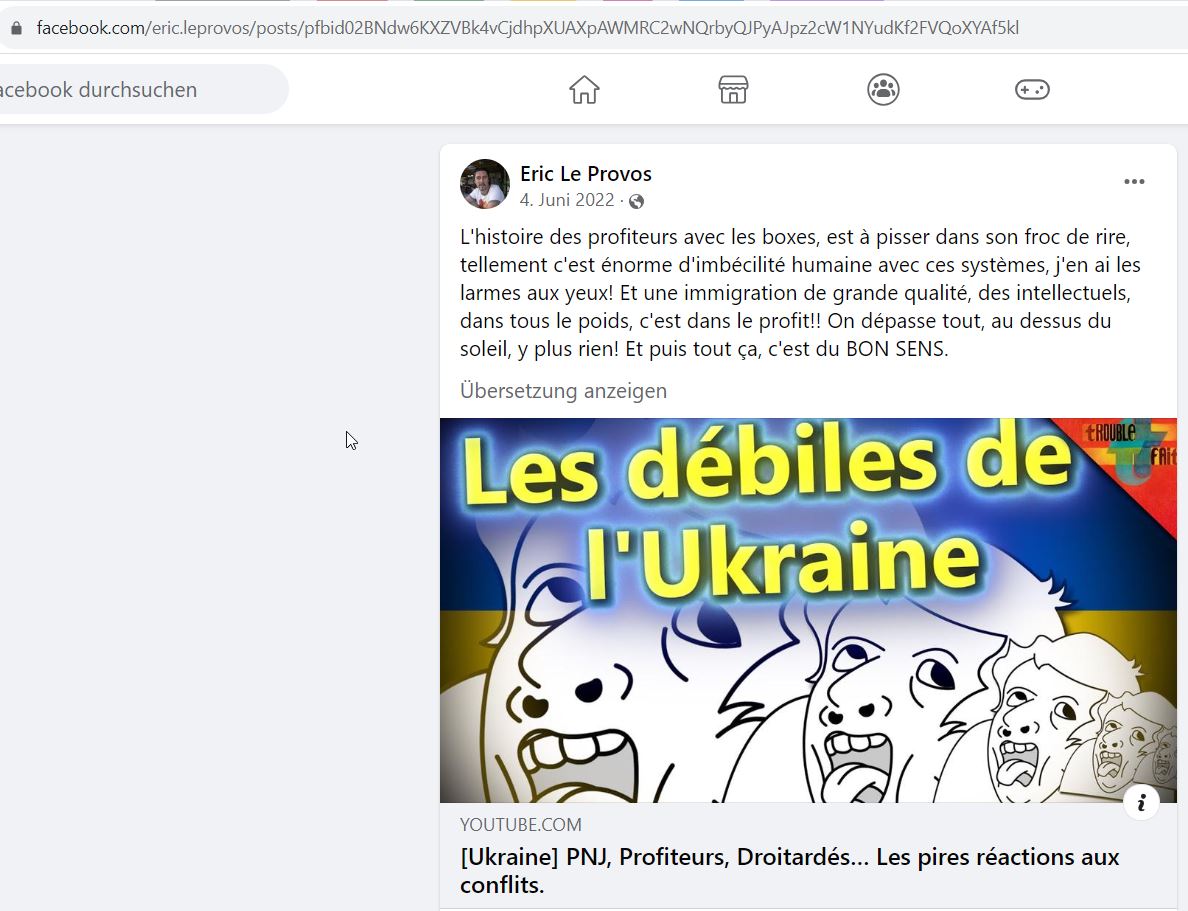Image resolution: width=1188 pixels, height=911 pixels.
Task: Open Eric Le Provos profile picture
Action: coord(485,184)
